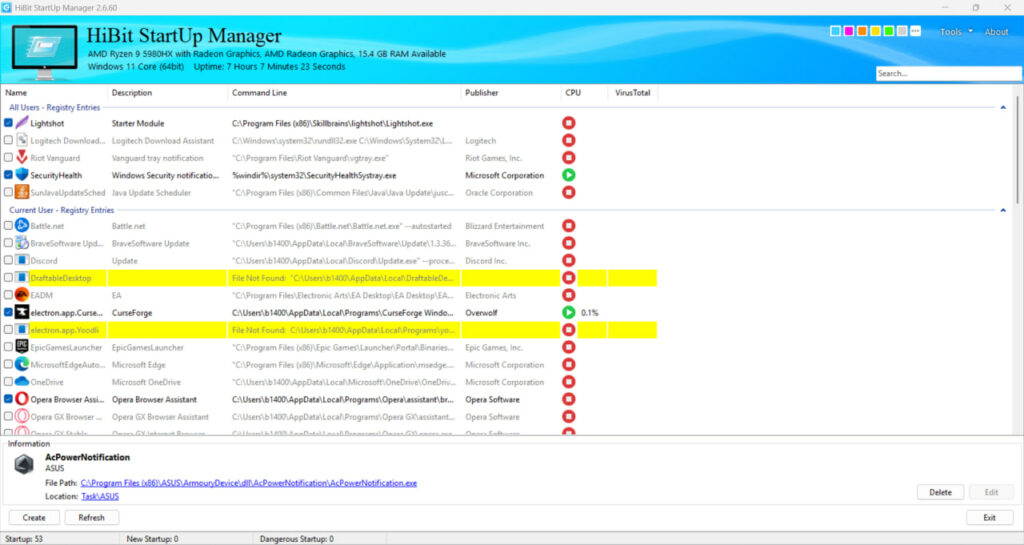The image size is (1024, 545).
Task: Enable the Discord startup checkbox
Action: point(8,260)
